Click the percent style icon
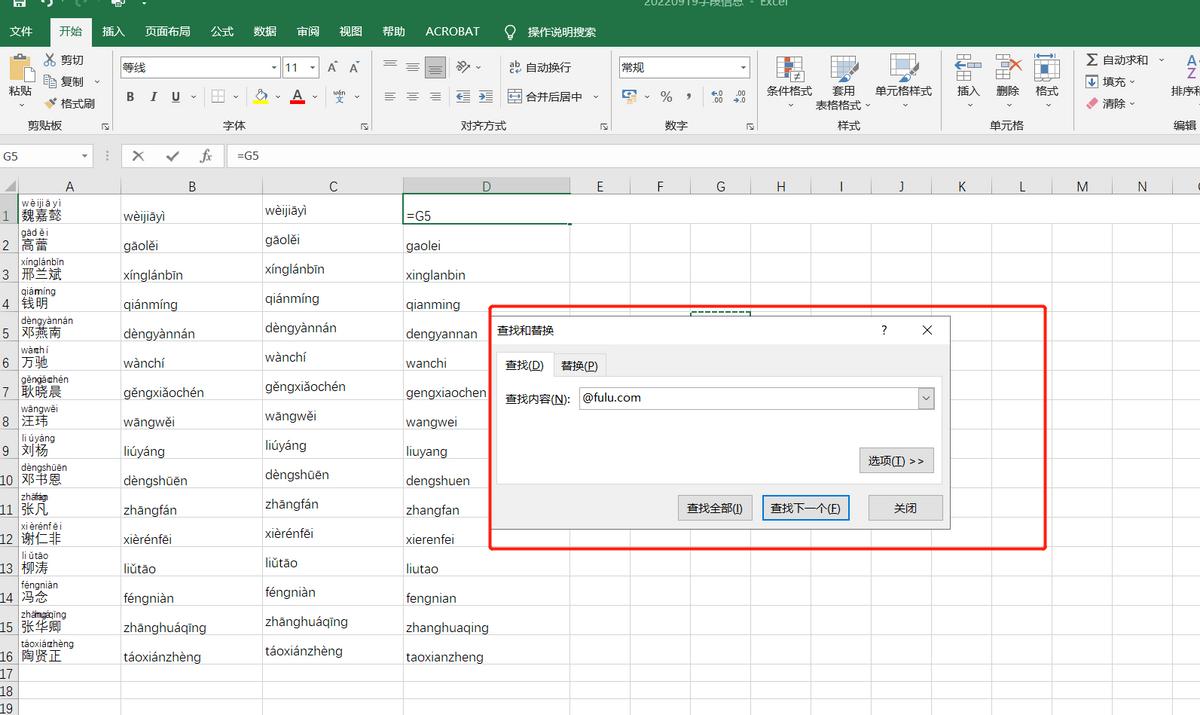Image resolution: width=1200 pixels, height=715 pixels. coord(666,97)
